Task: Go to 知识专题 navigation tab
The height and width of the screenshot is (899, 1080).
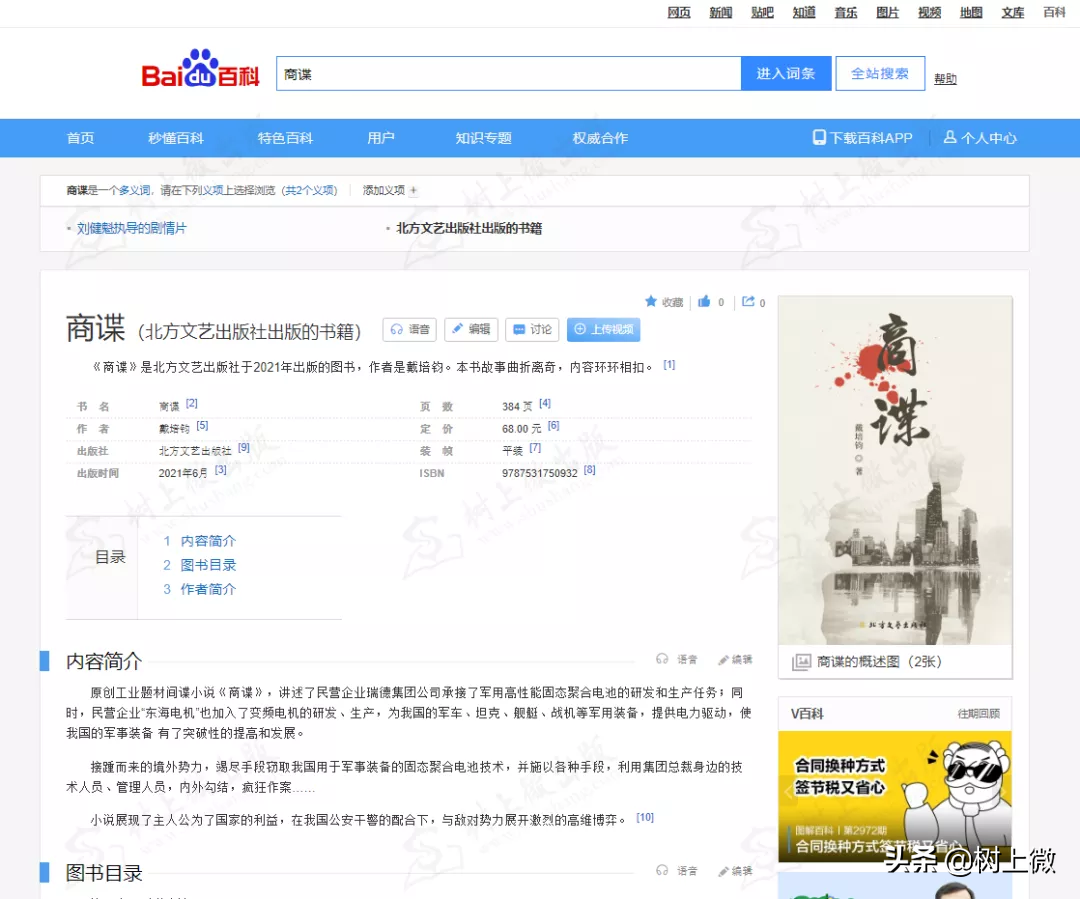Action: coord(483,138)
